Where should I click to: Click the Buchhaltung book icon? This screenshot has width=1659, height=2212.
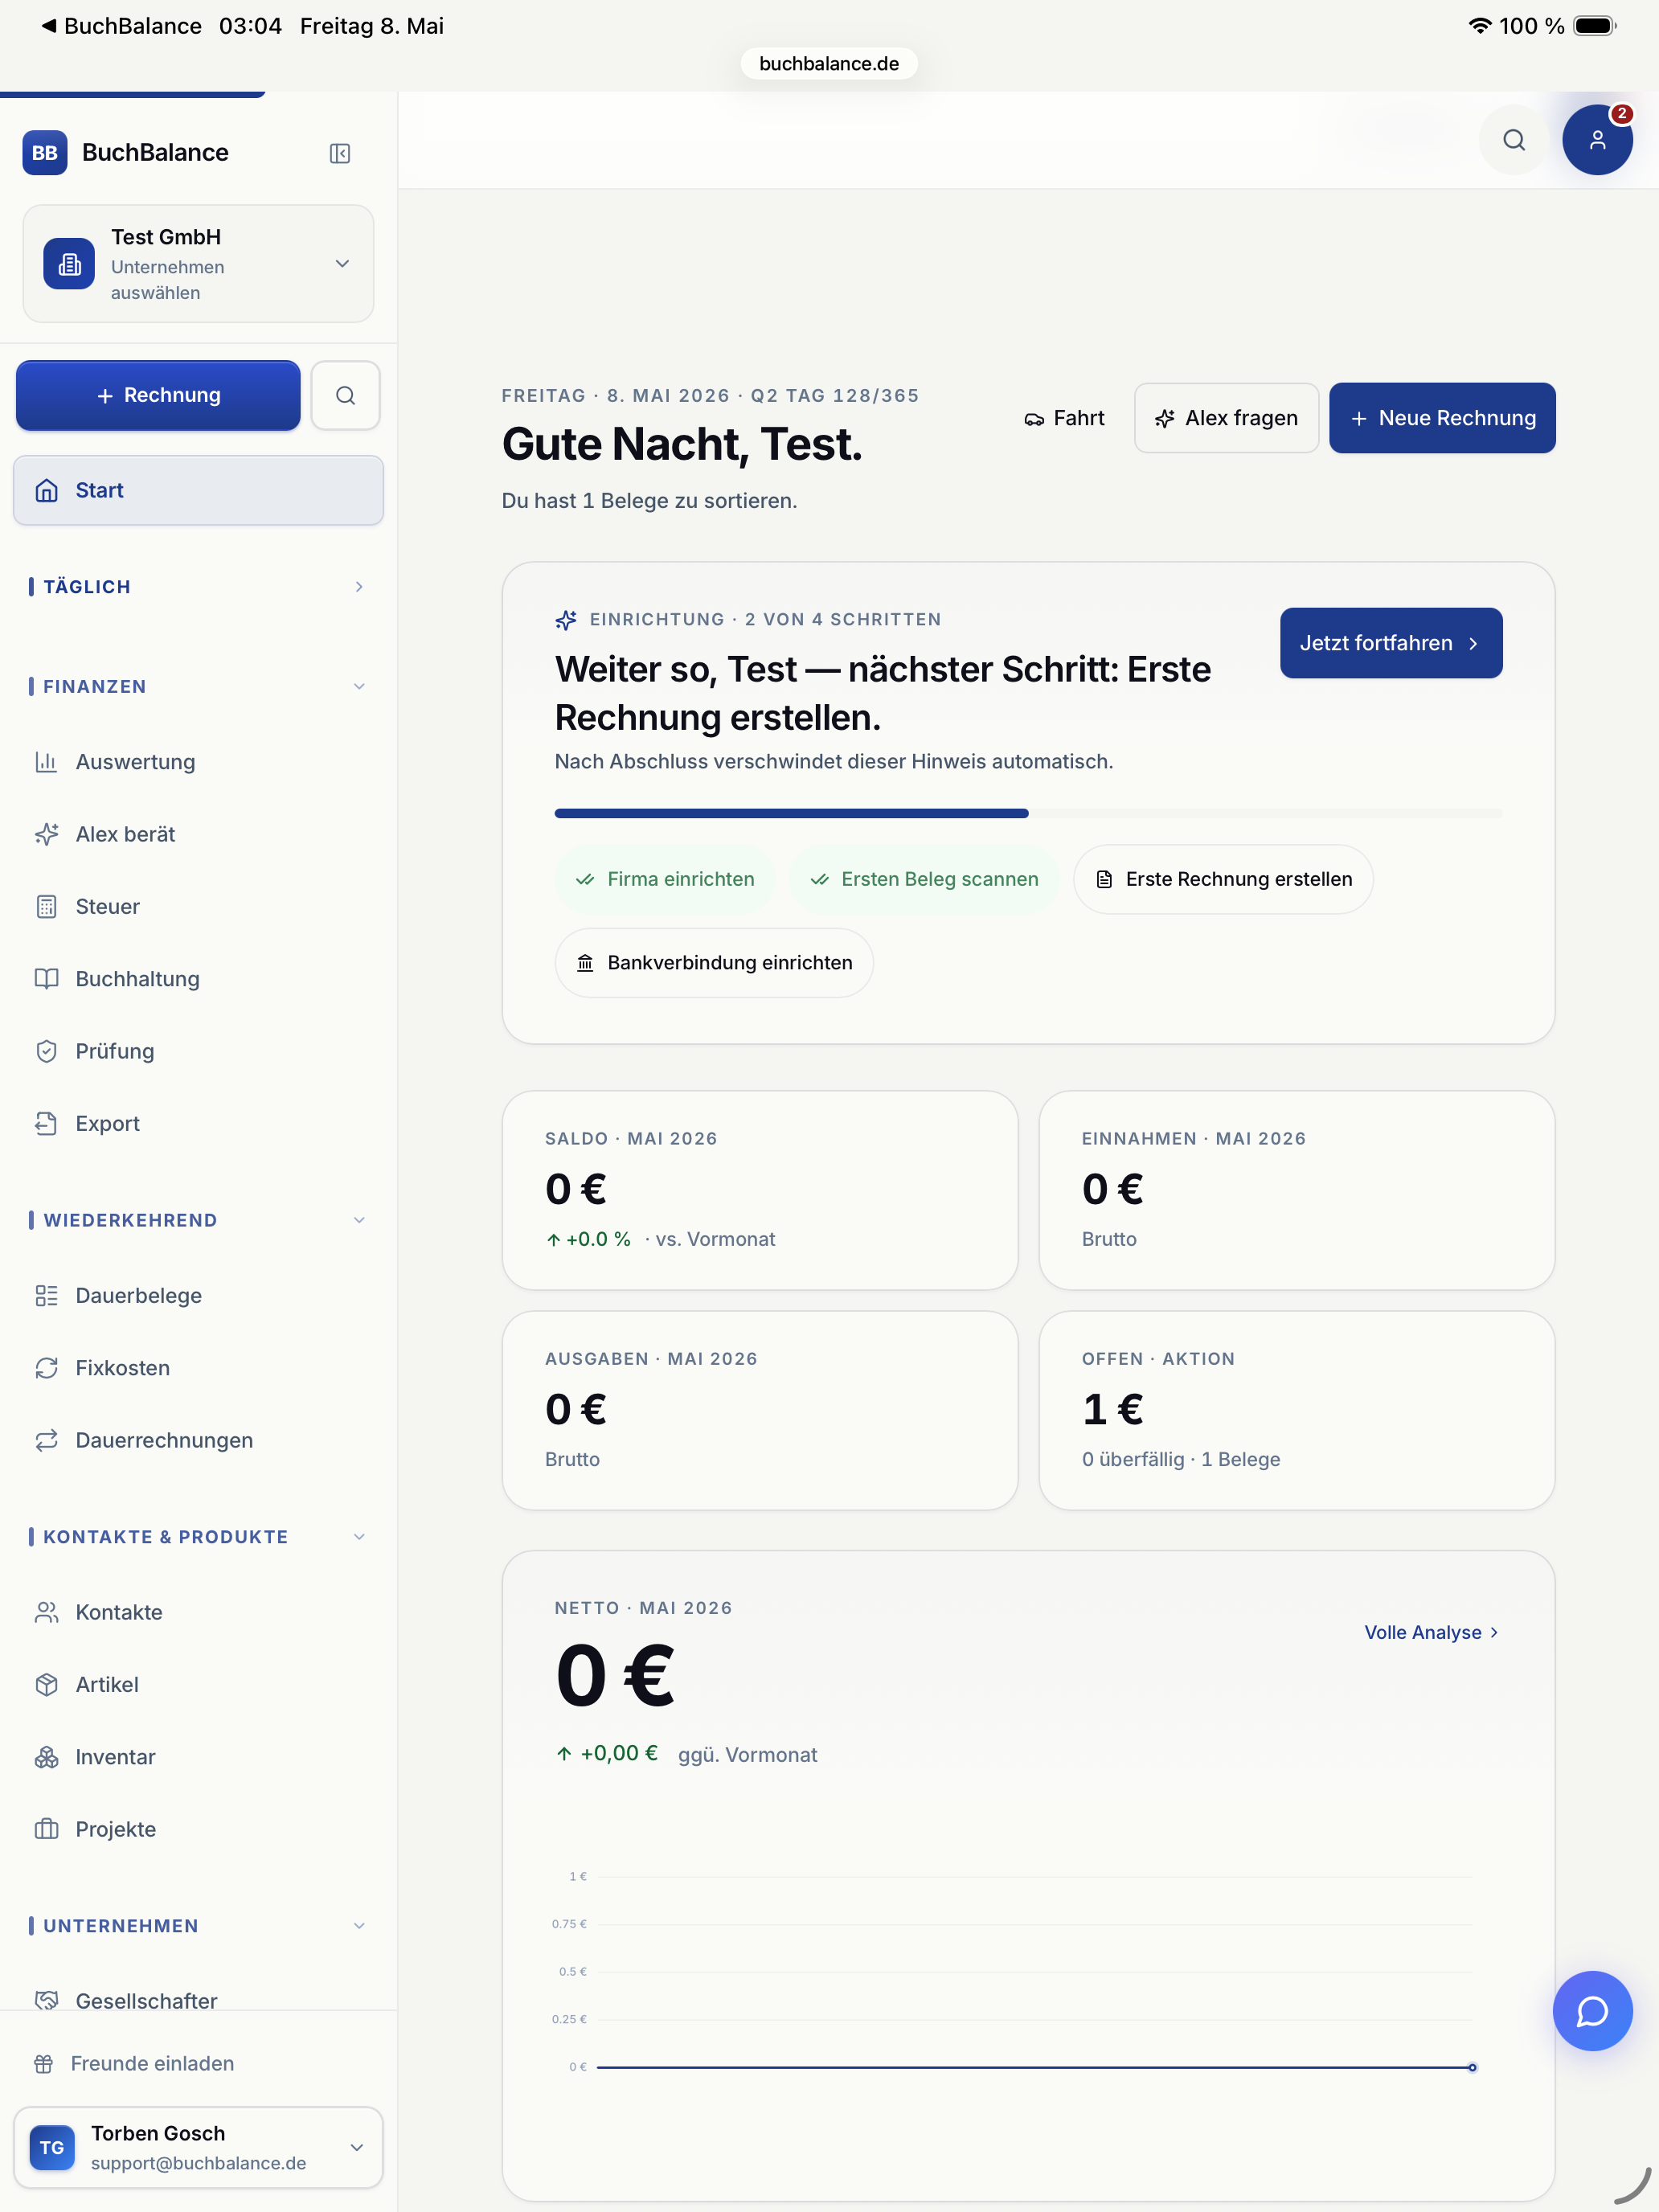(46, 979)
